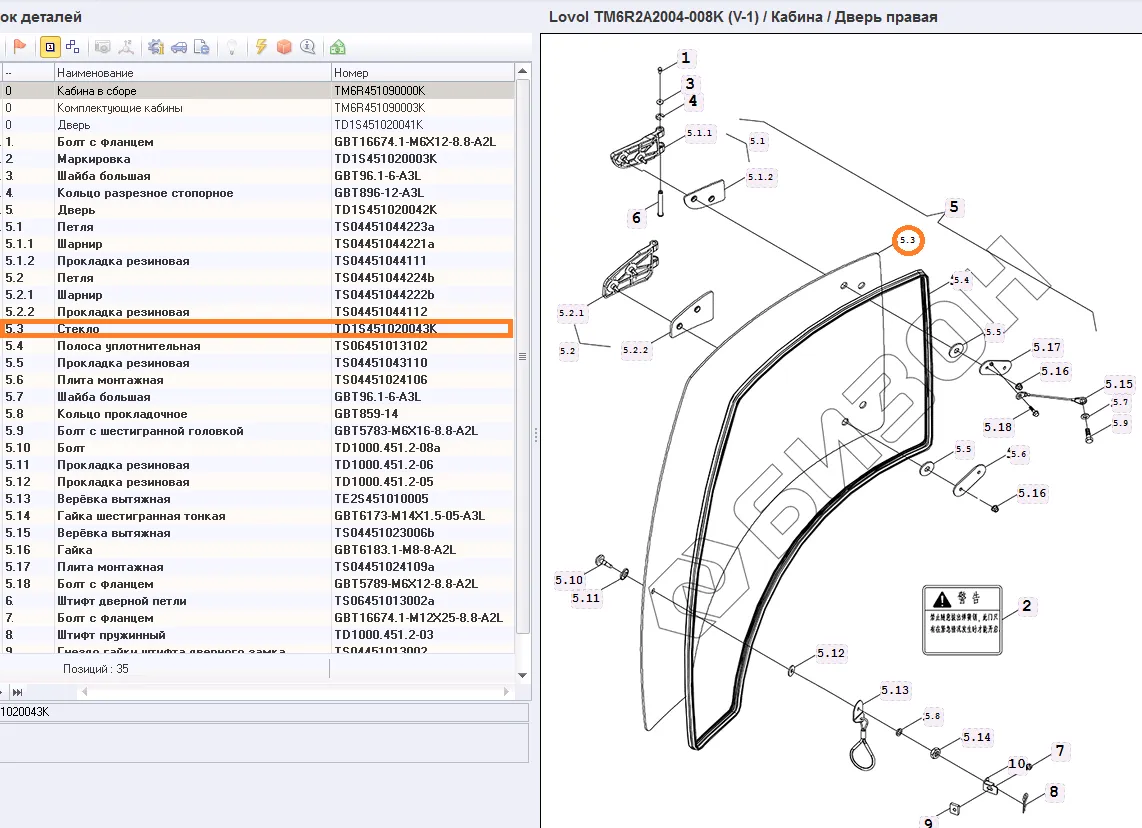Click the web document page icon

coord(201,47)
